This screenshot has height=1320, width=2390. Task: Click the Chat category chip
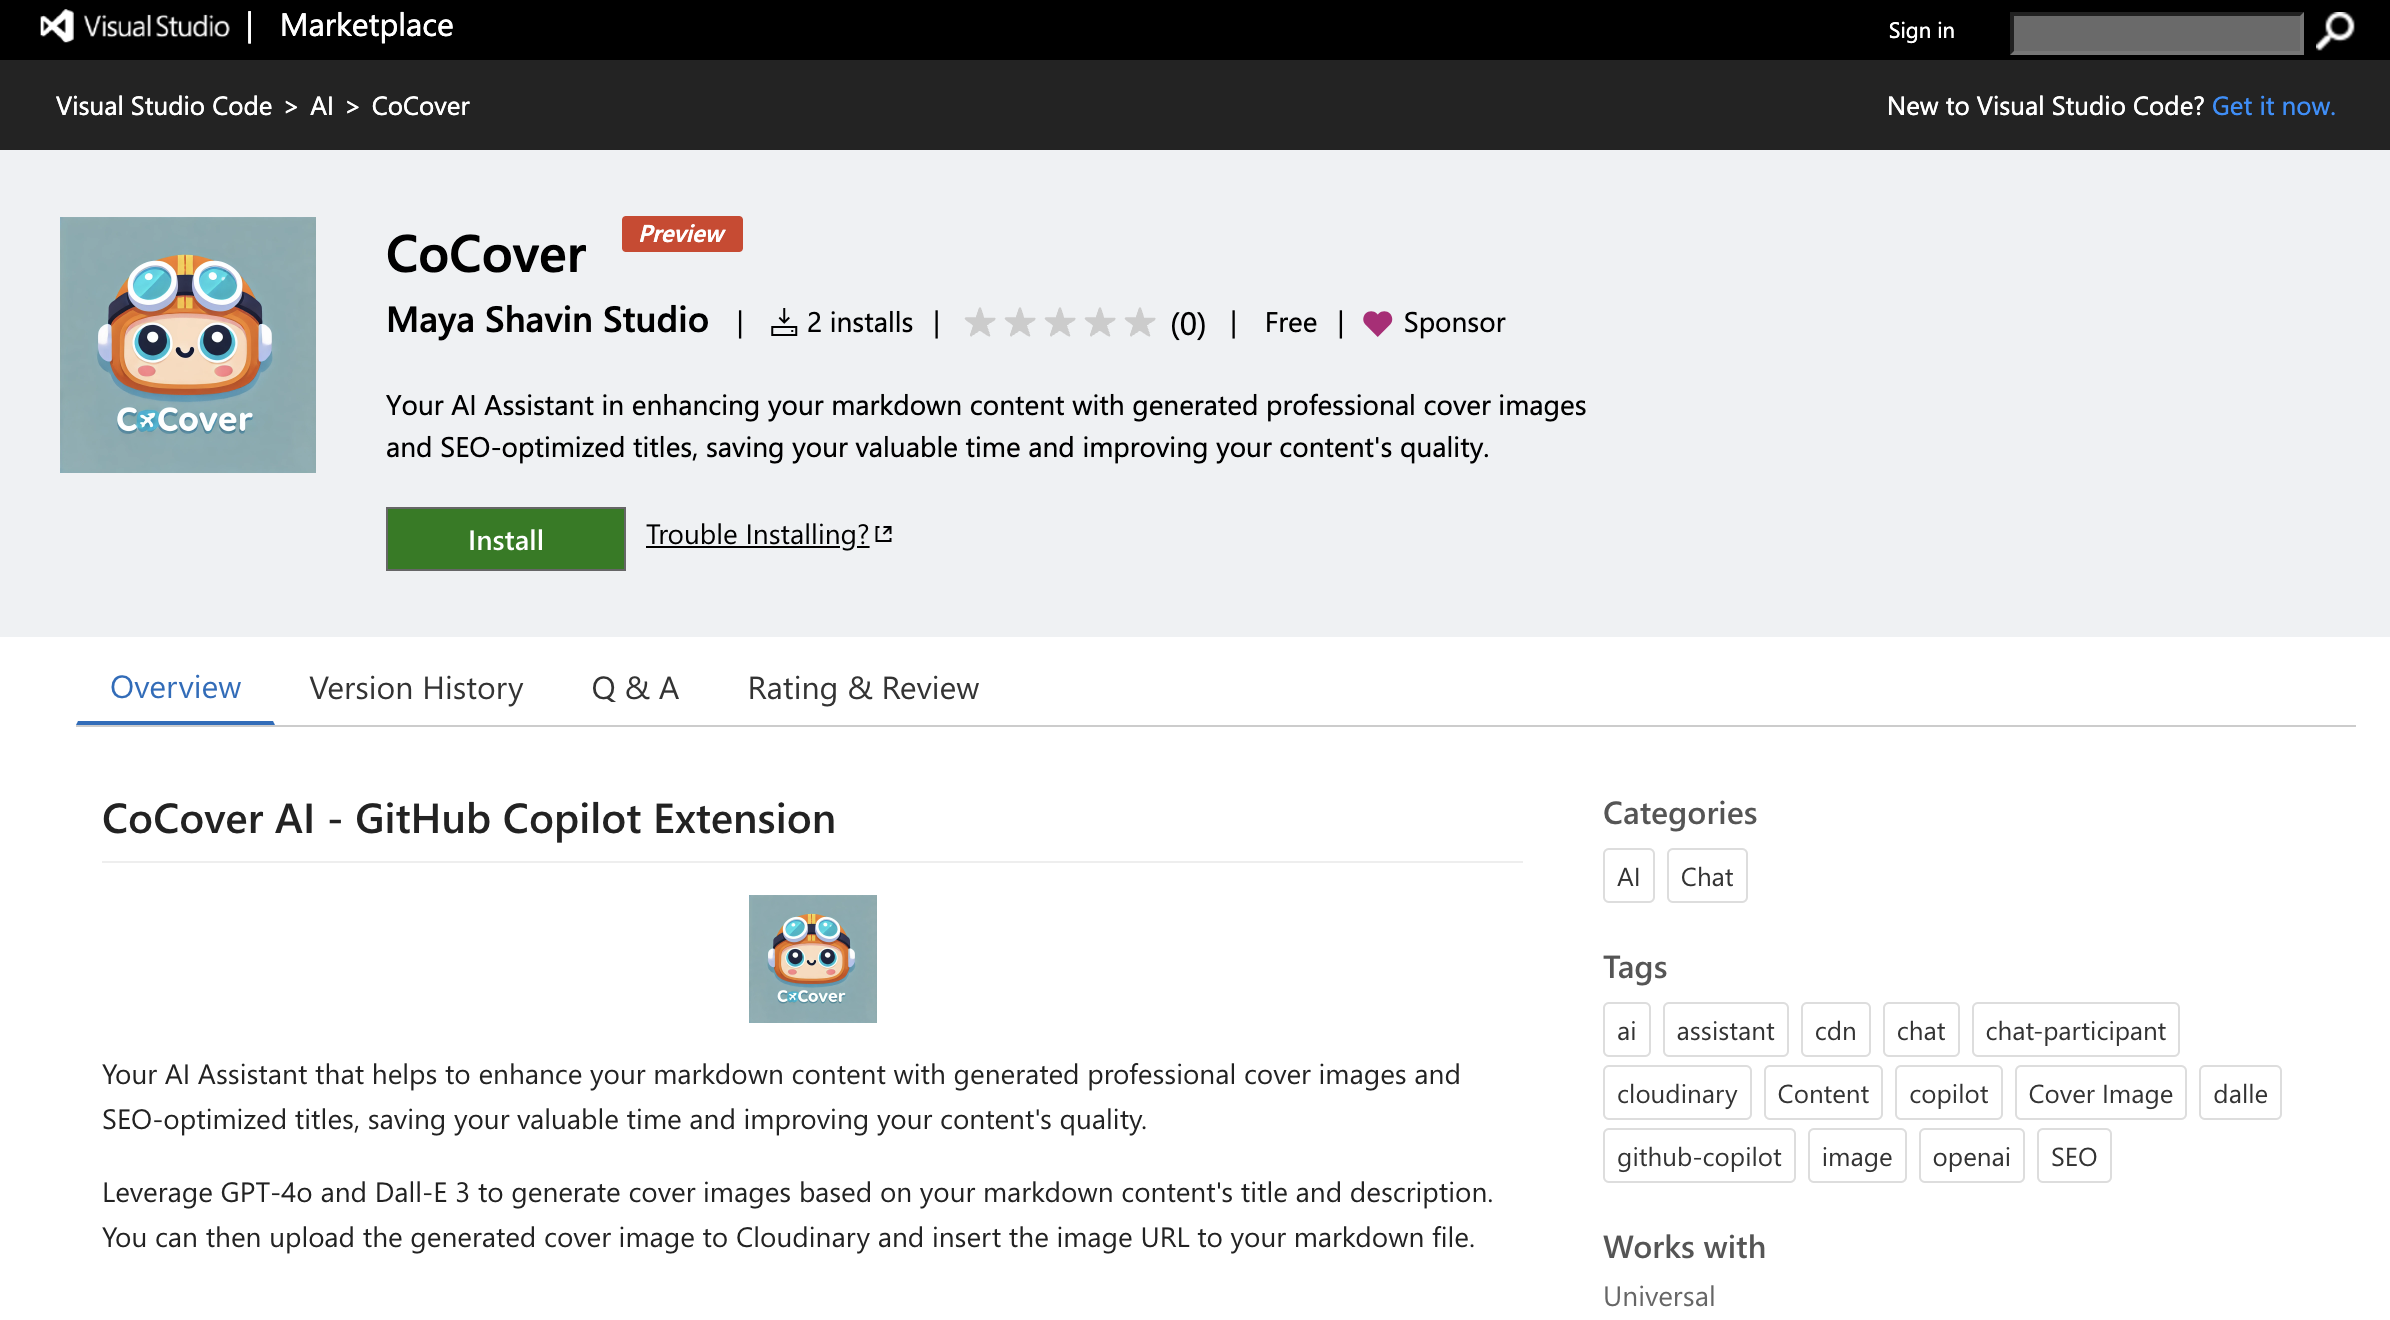click(x=1707, y=876)
